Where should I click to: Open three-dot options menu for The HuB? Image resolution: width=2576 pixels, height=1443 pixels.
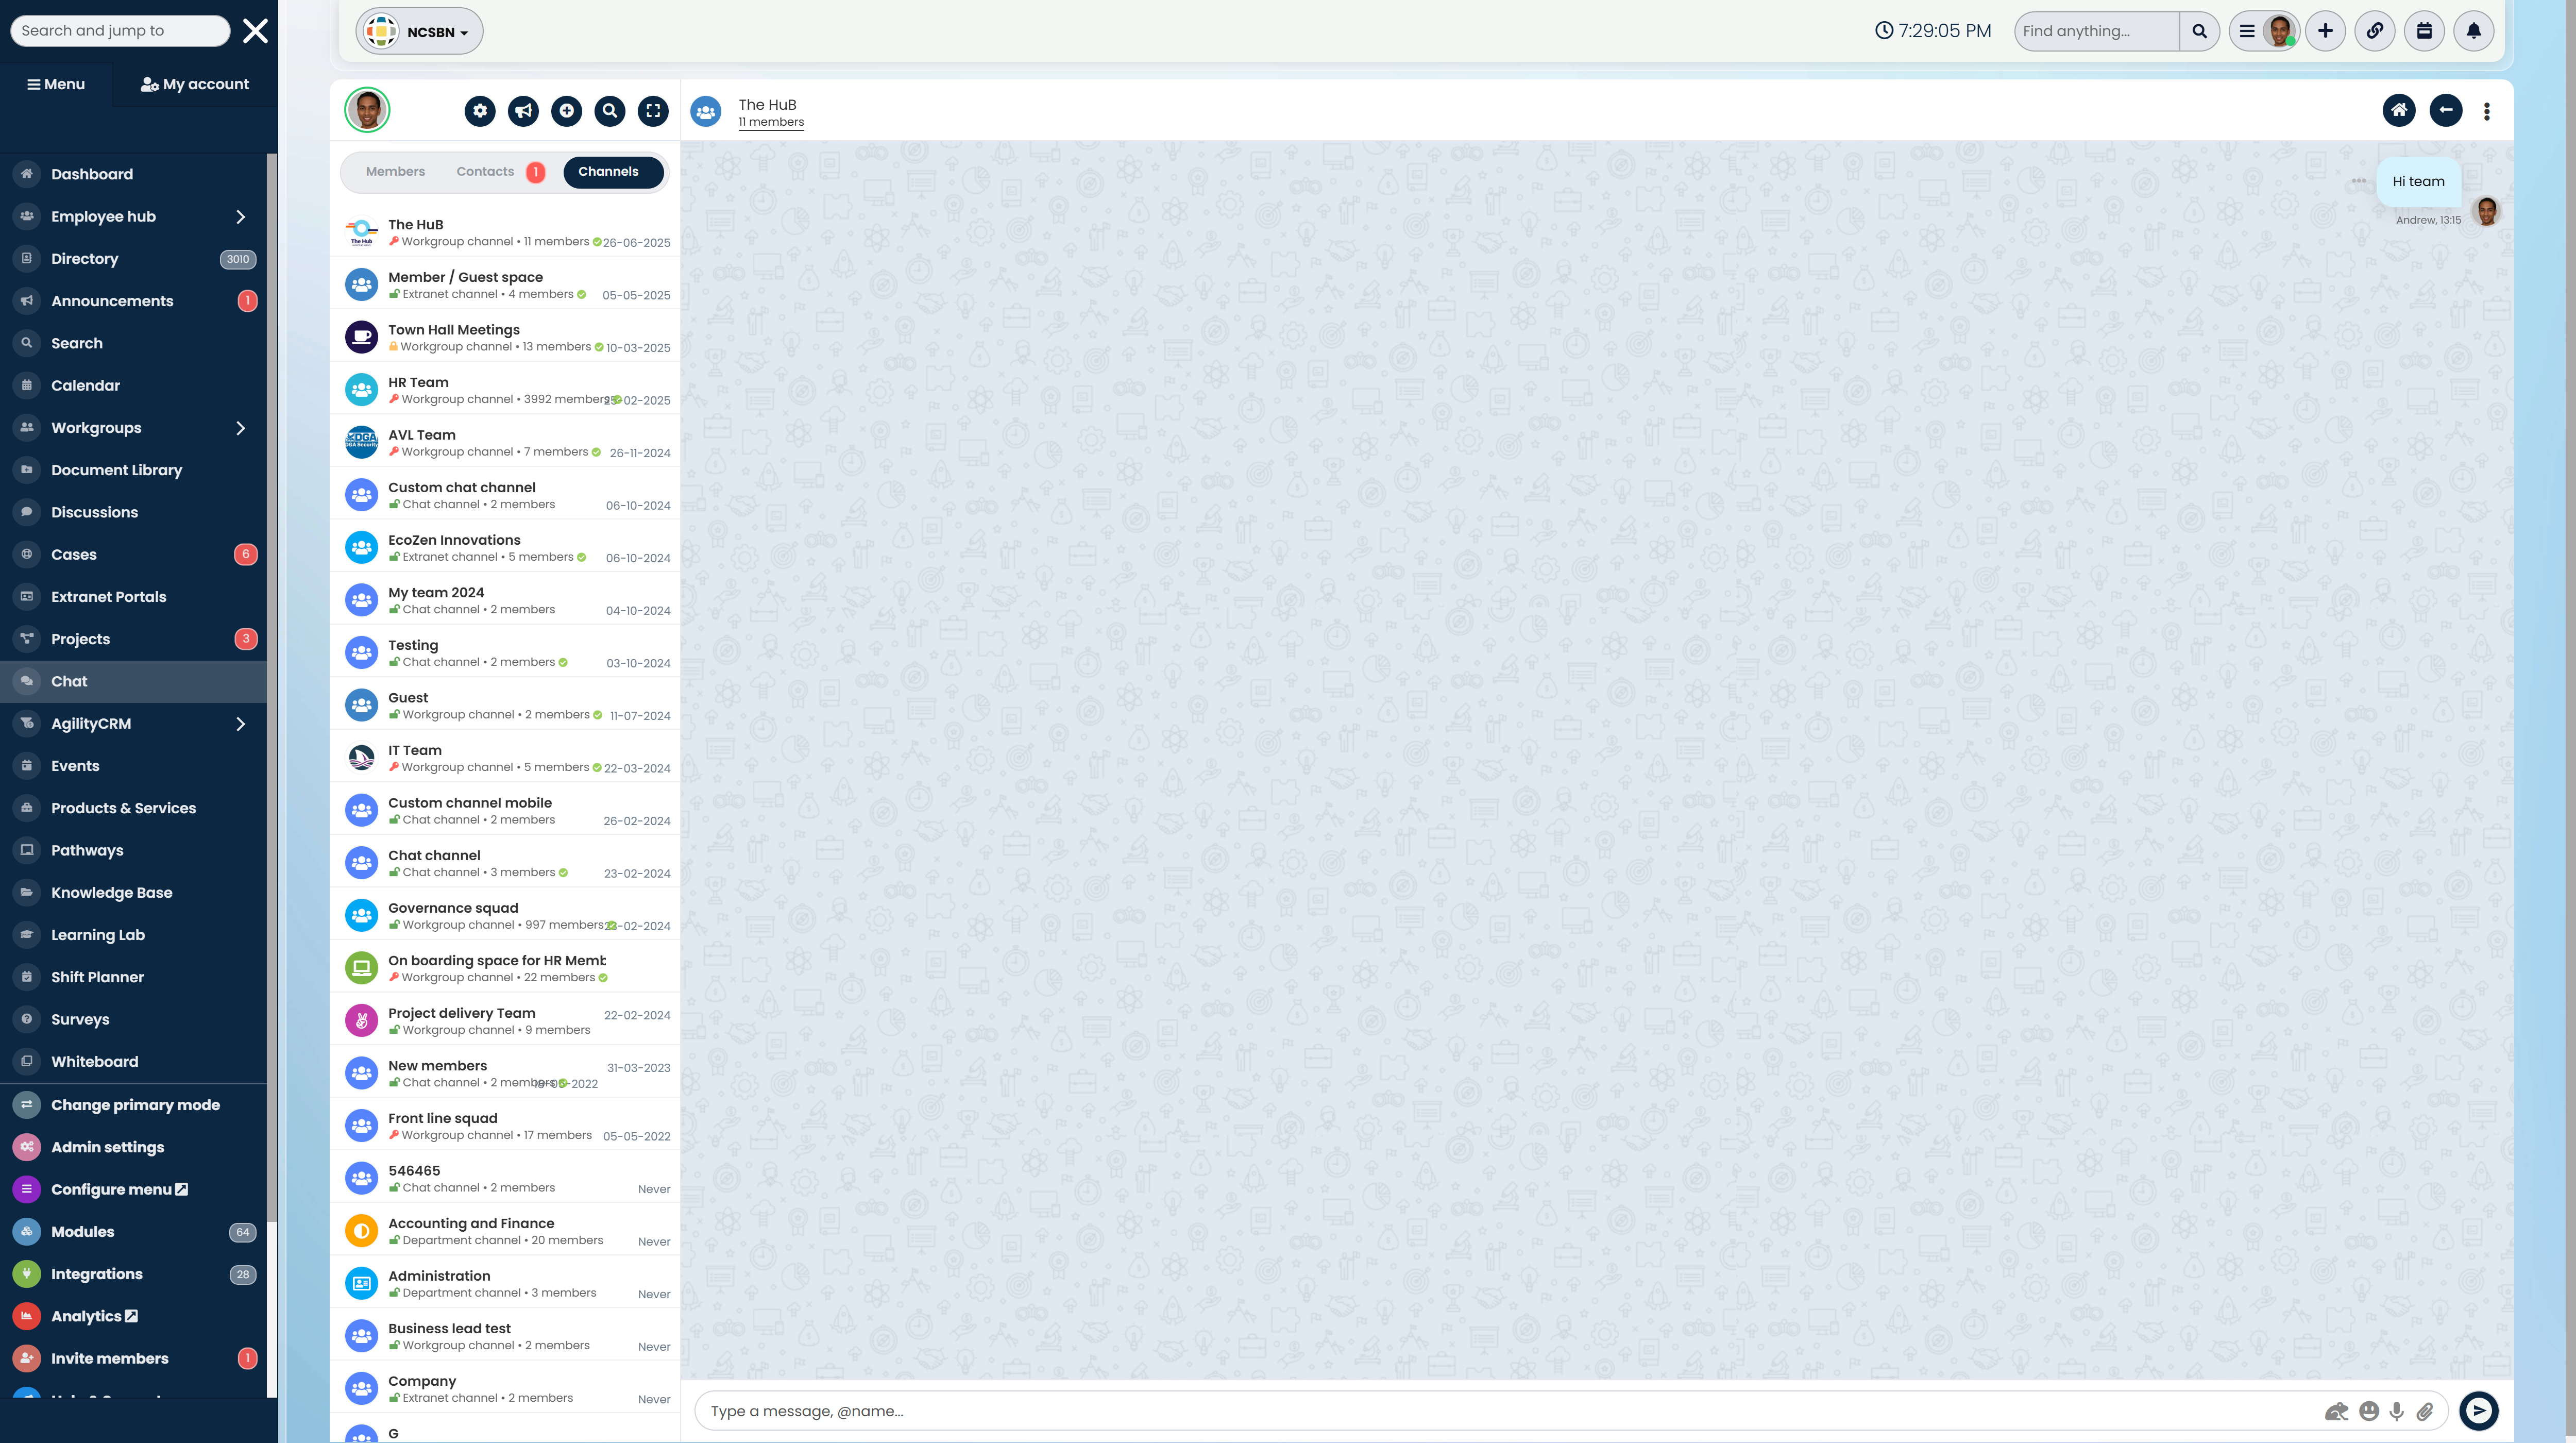coord(2487,111)
